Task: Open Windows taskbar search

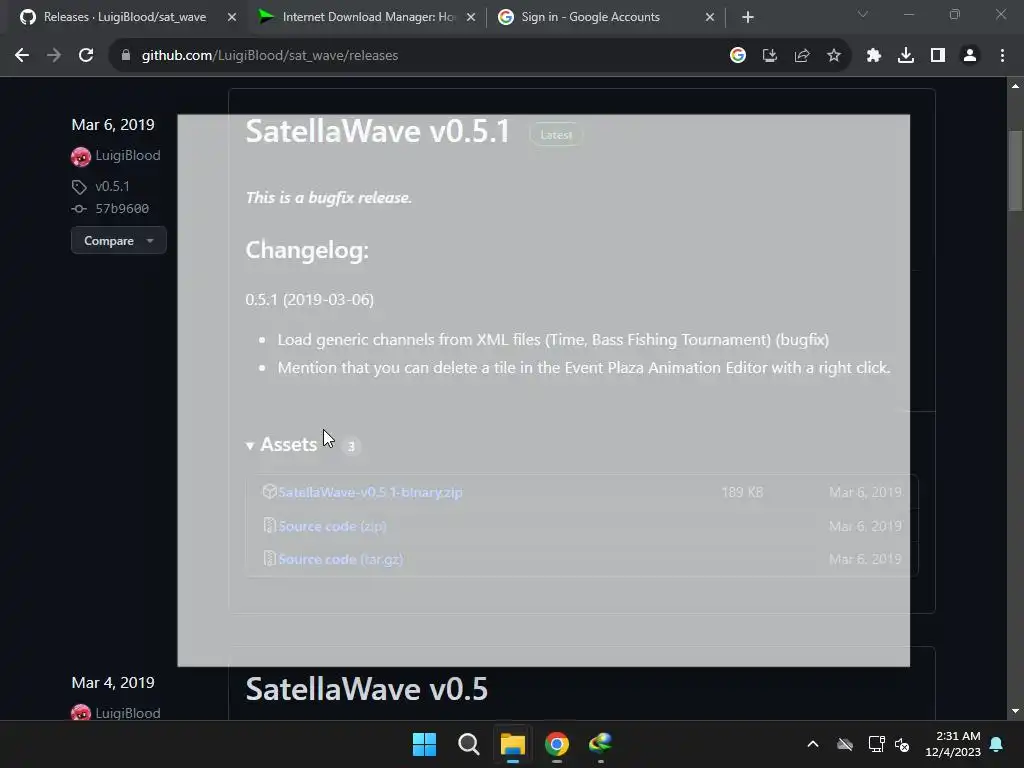Action: 468,744
